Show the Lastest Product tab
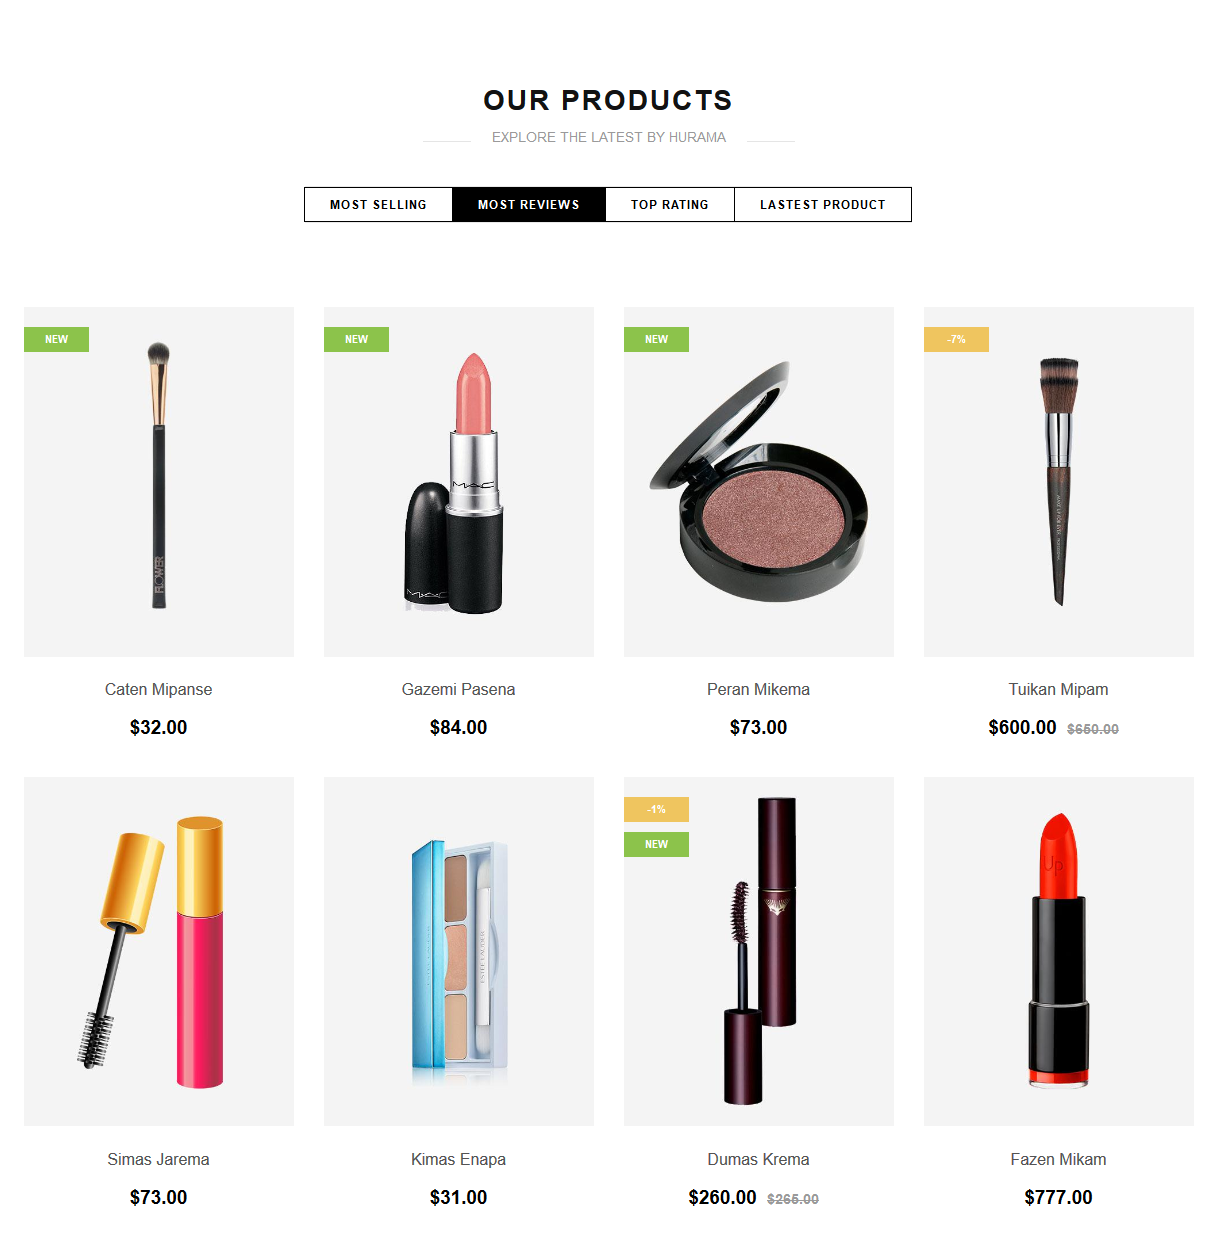The height and width of the screenshot is (1250, 1212). [x=823, y=204]
